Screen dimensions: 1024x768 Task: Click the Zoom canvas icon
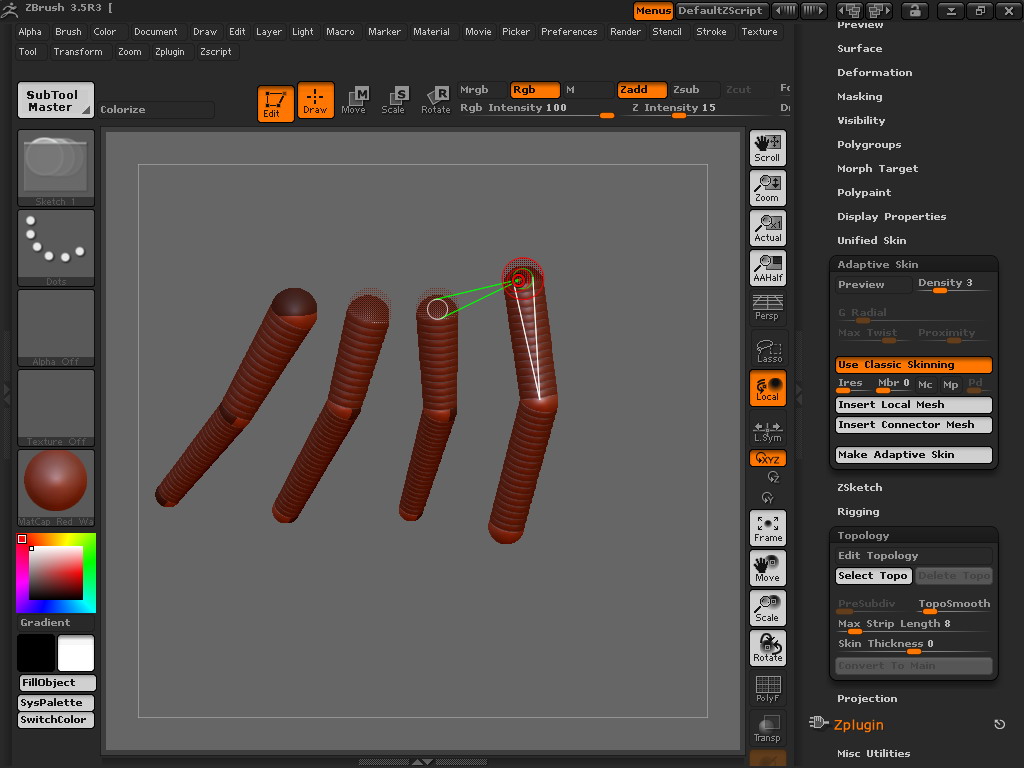(767, 188)
